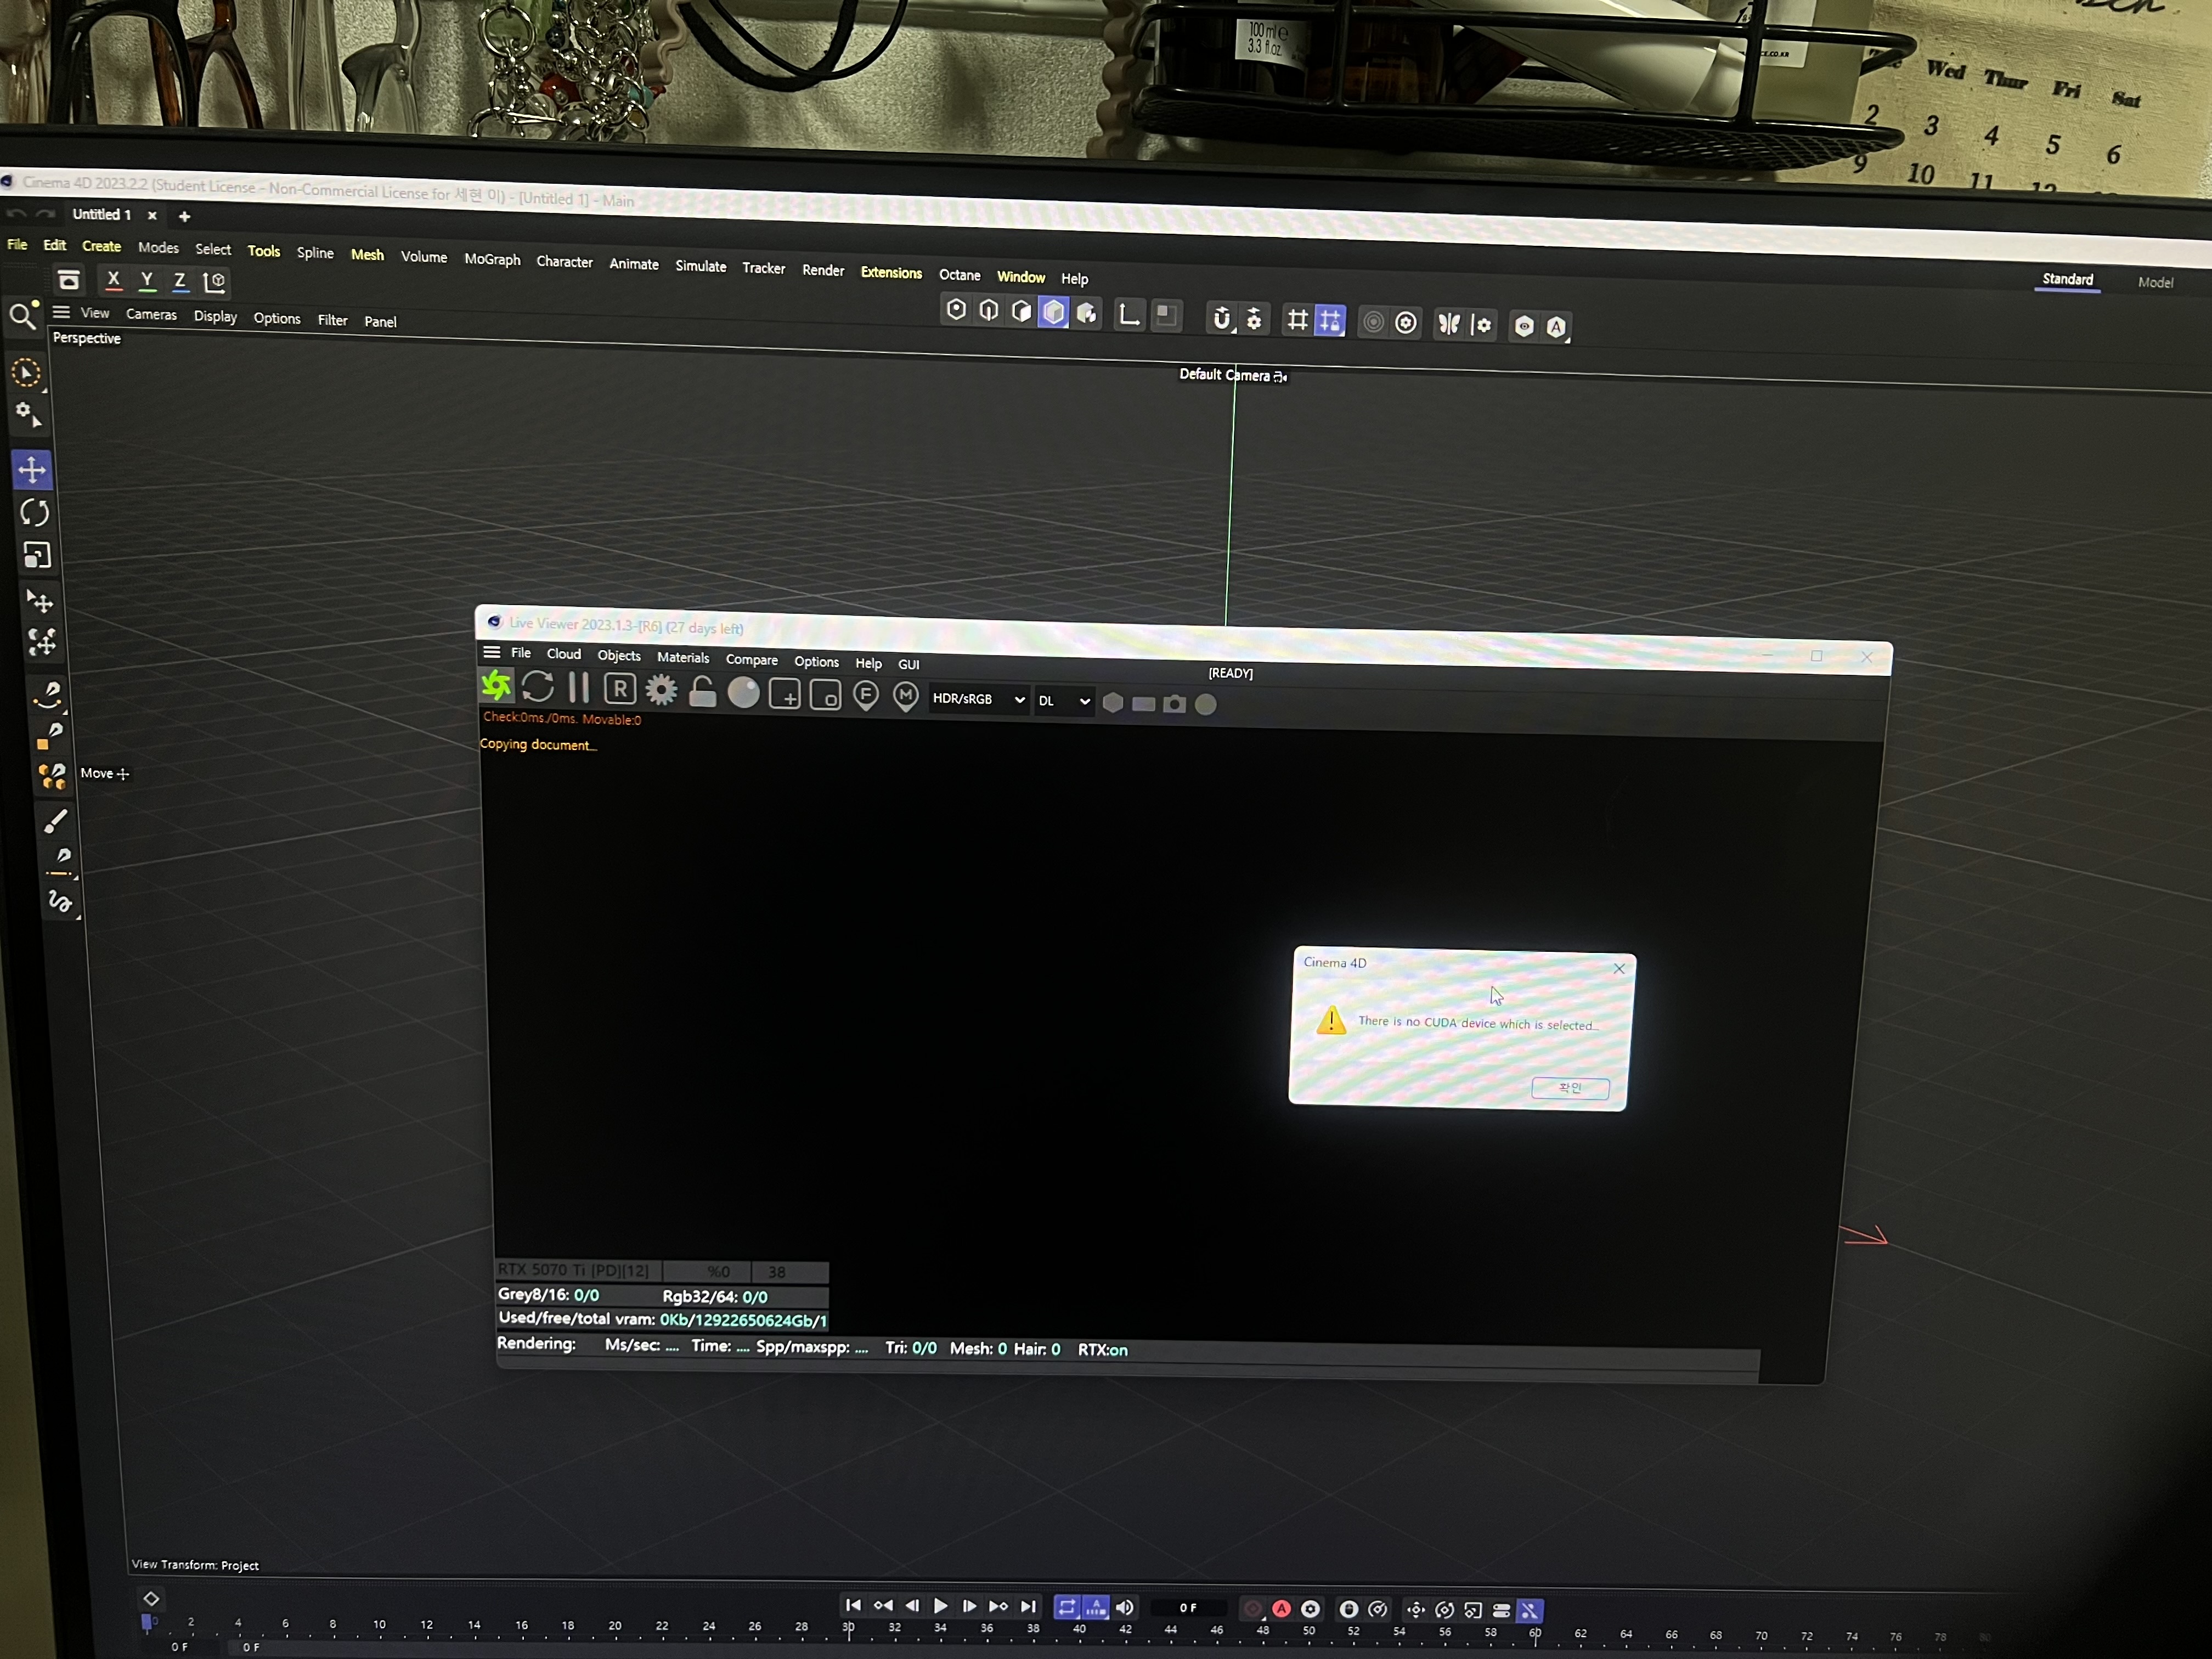Screen dimensions: 2212x1659
Task: Confirm the CUDA device warning dialog
Action: click(1570, 1088)
